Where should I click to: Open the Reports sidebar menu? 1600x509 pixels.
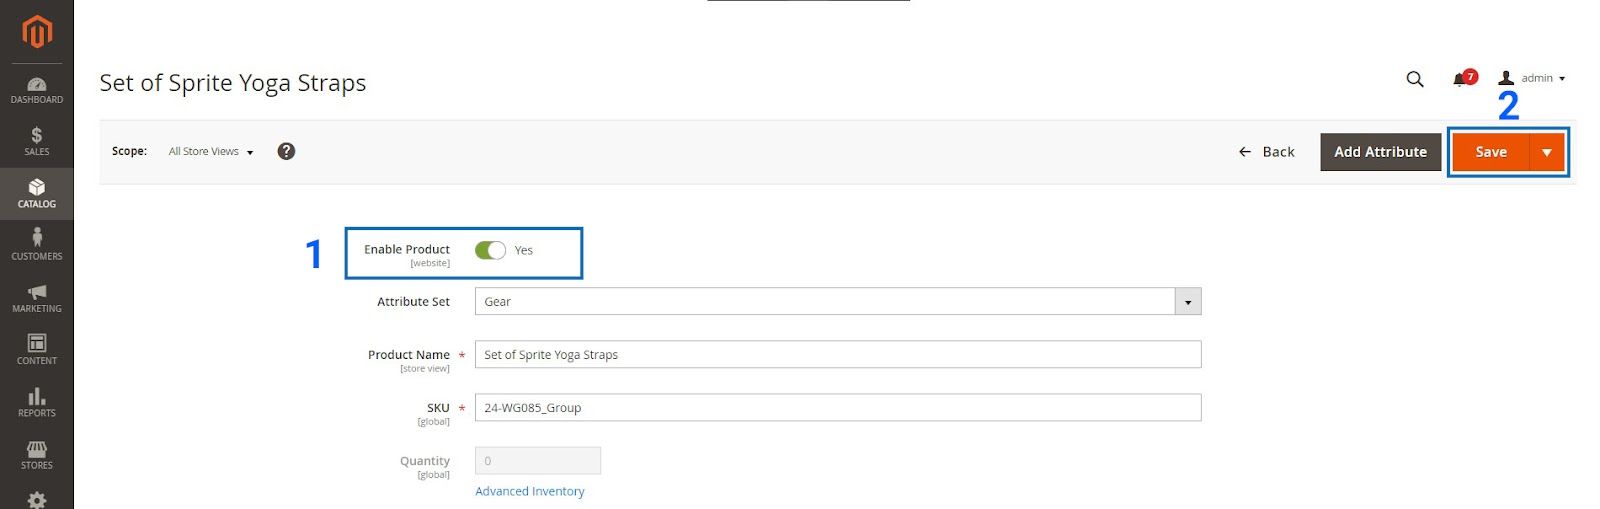coord(37,402)
